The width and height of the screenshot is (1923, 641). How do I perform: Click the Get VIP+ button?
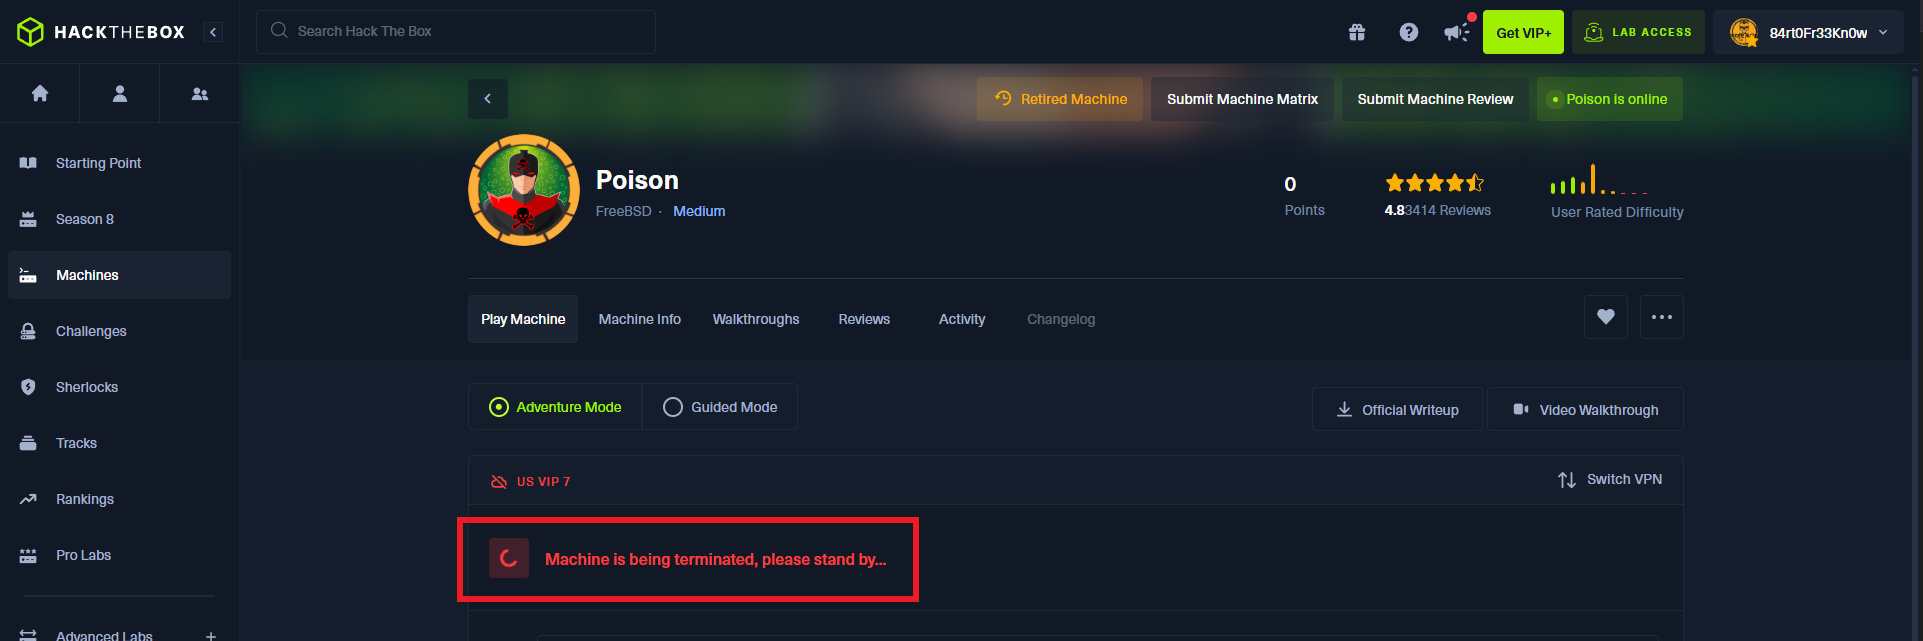(x=1523, y=32)
